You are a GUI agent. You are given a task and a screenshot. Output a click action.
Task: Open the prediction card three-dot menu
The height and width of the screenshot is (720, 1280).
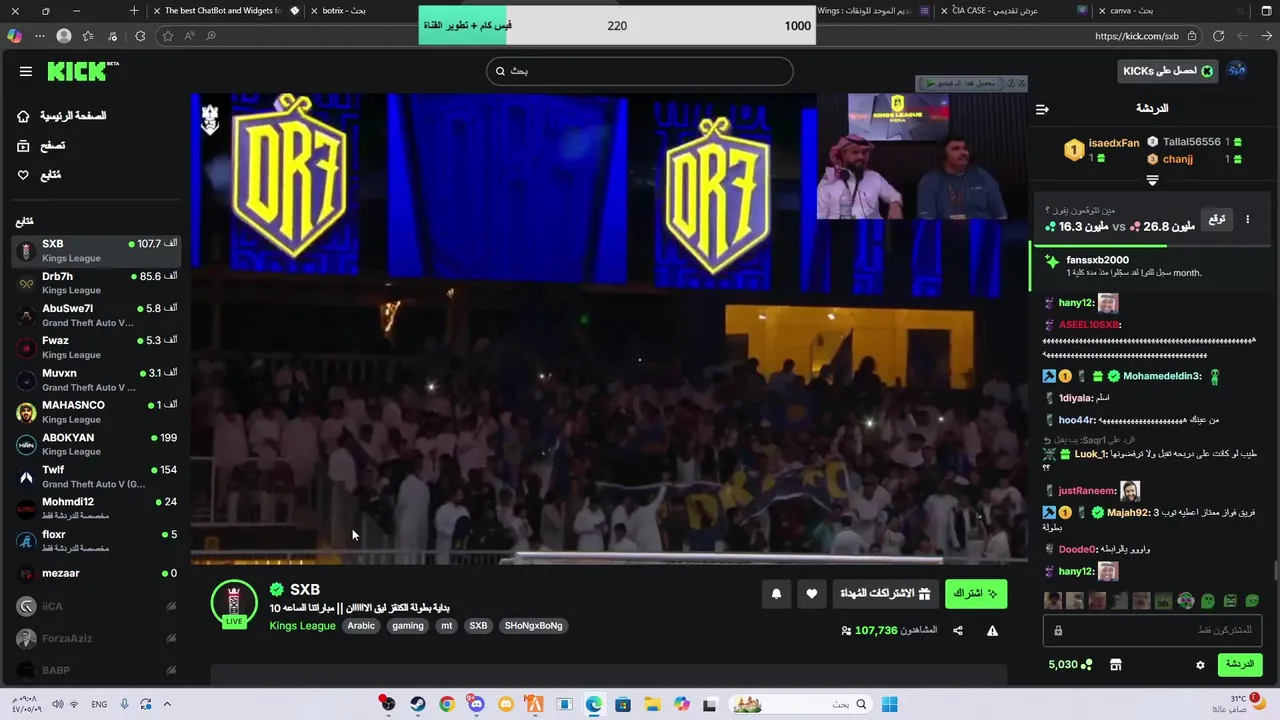point(1247,219)
